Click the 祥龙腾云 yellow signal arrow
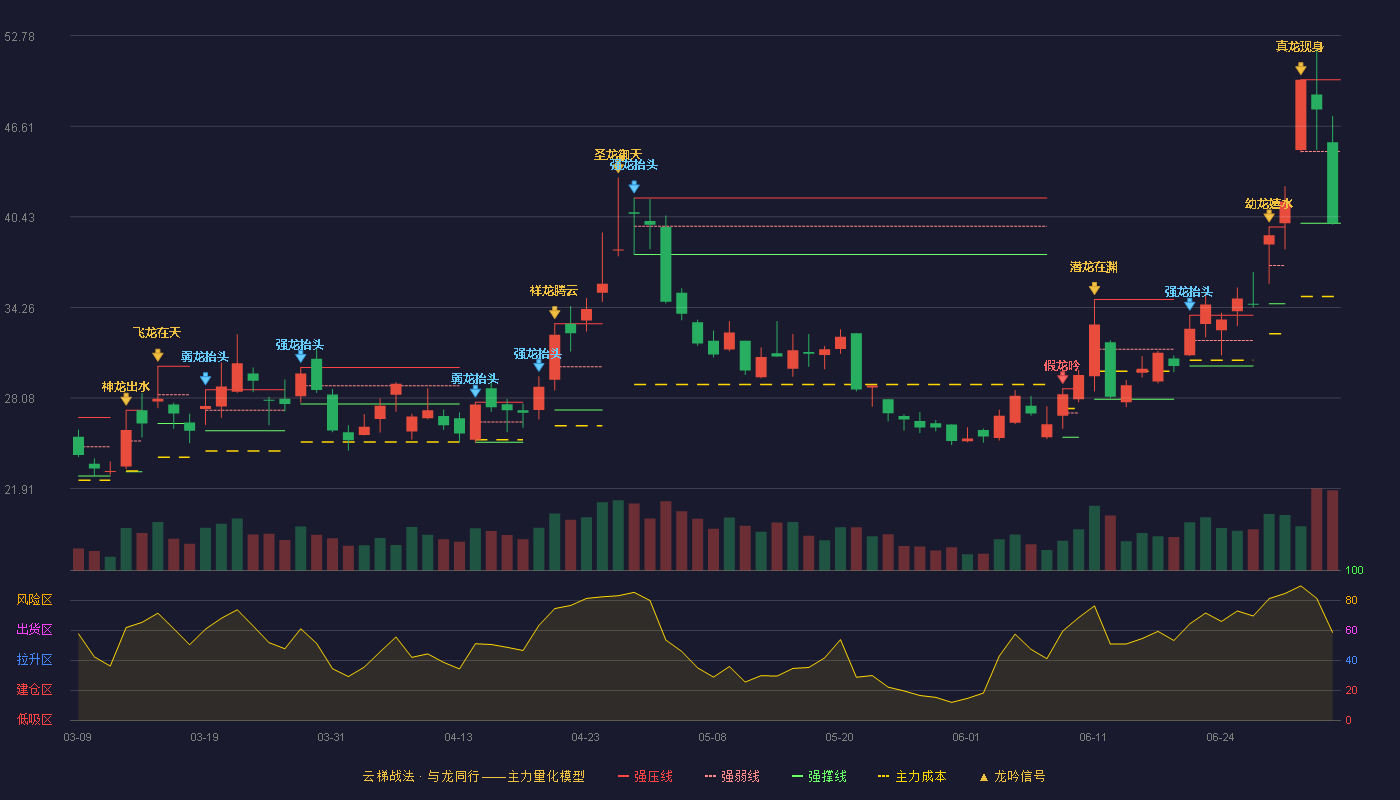 555,313
